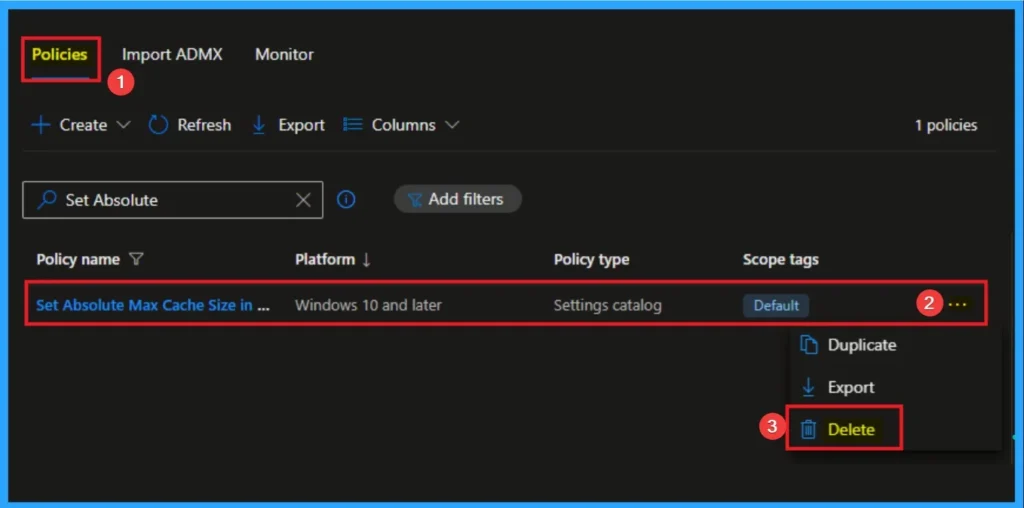Click the info icon beside the search box

346,199
